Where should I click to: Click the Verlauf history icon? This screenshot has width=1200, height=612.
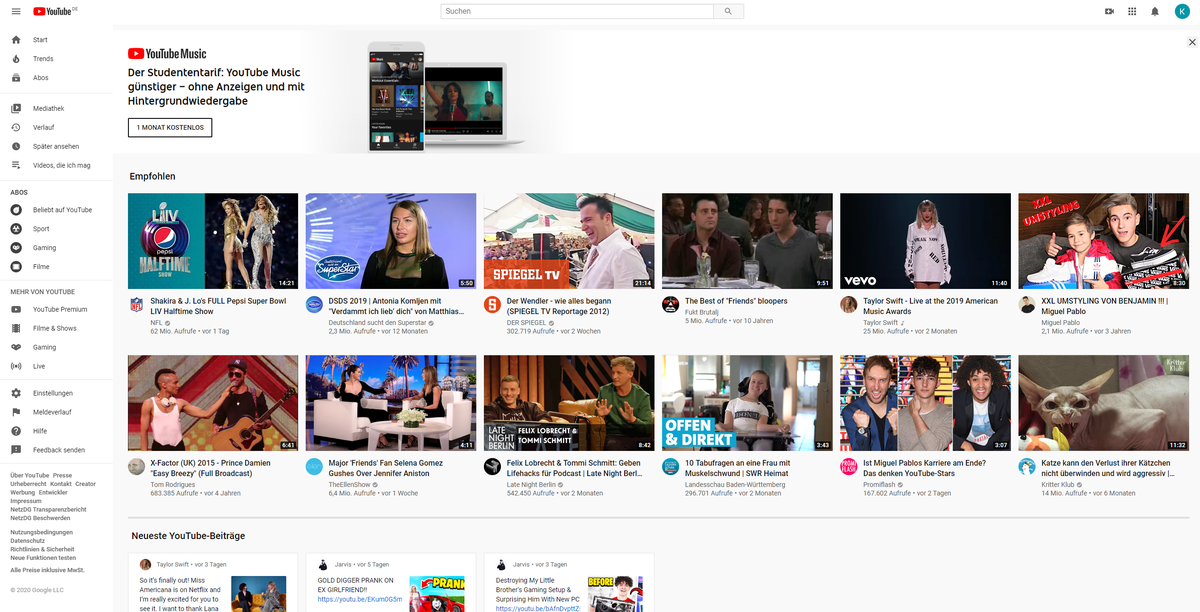16,127
